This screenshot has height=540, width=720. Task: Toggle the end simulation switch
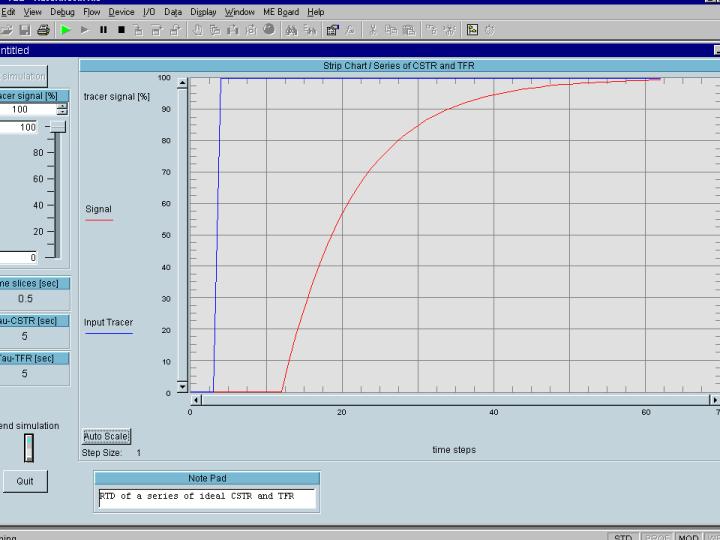tap(29, 448)
